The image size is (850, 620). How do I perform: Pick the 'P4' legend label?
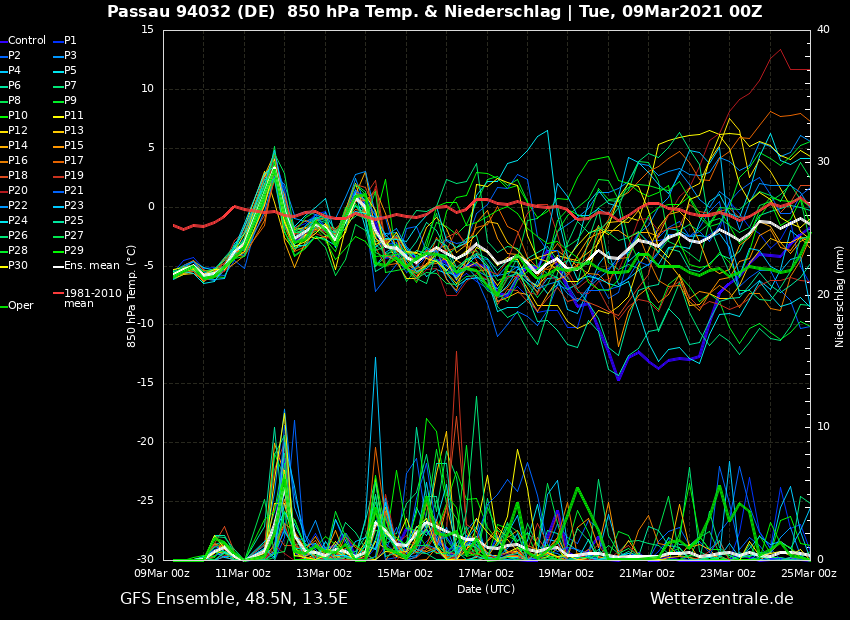14,70
